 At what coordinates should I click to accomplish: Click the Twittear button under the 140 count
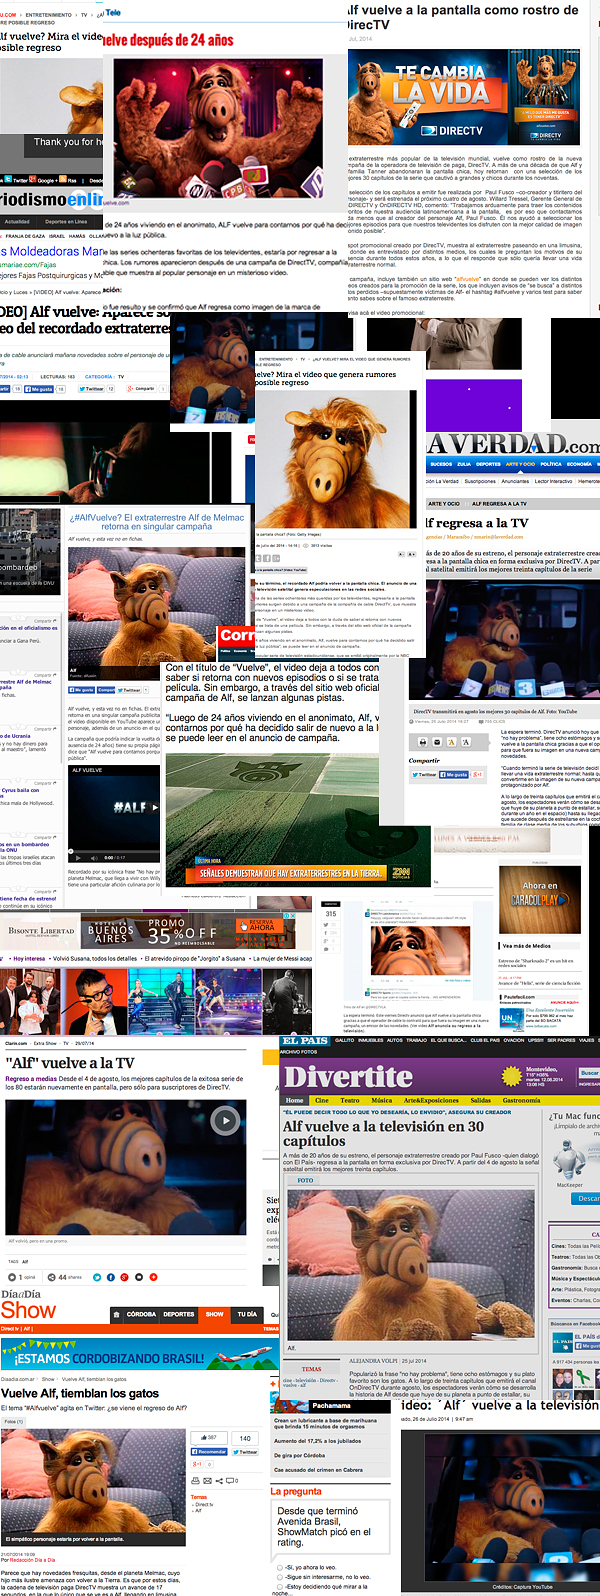(247, 1451)
